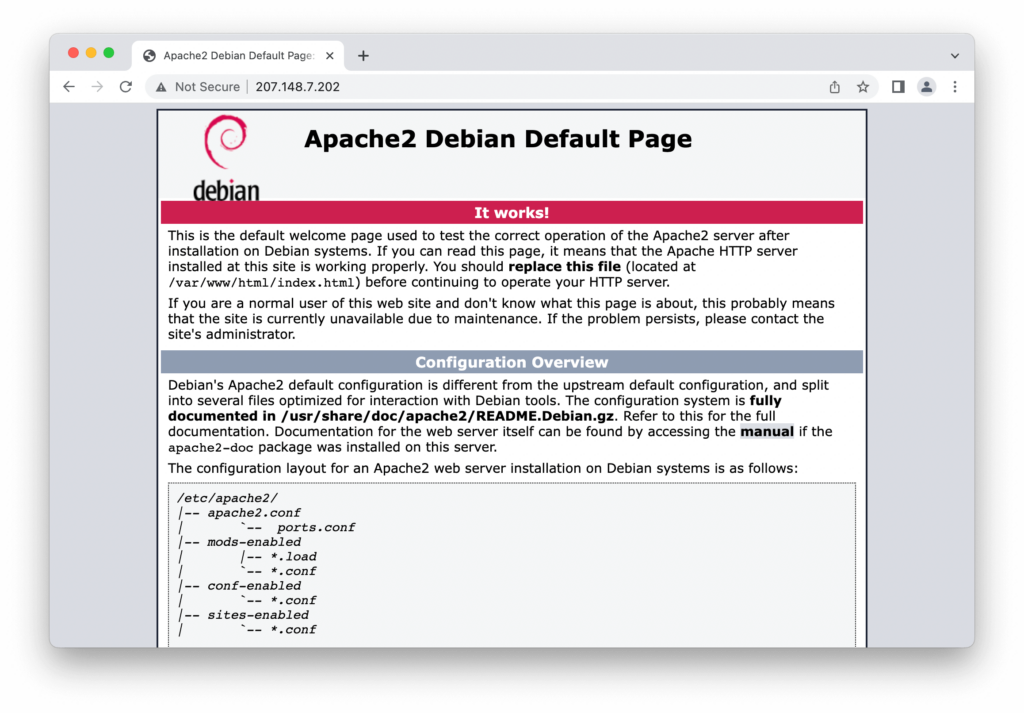Share this page via share icon

click(x=835, y=87)
